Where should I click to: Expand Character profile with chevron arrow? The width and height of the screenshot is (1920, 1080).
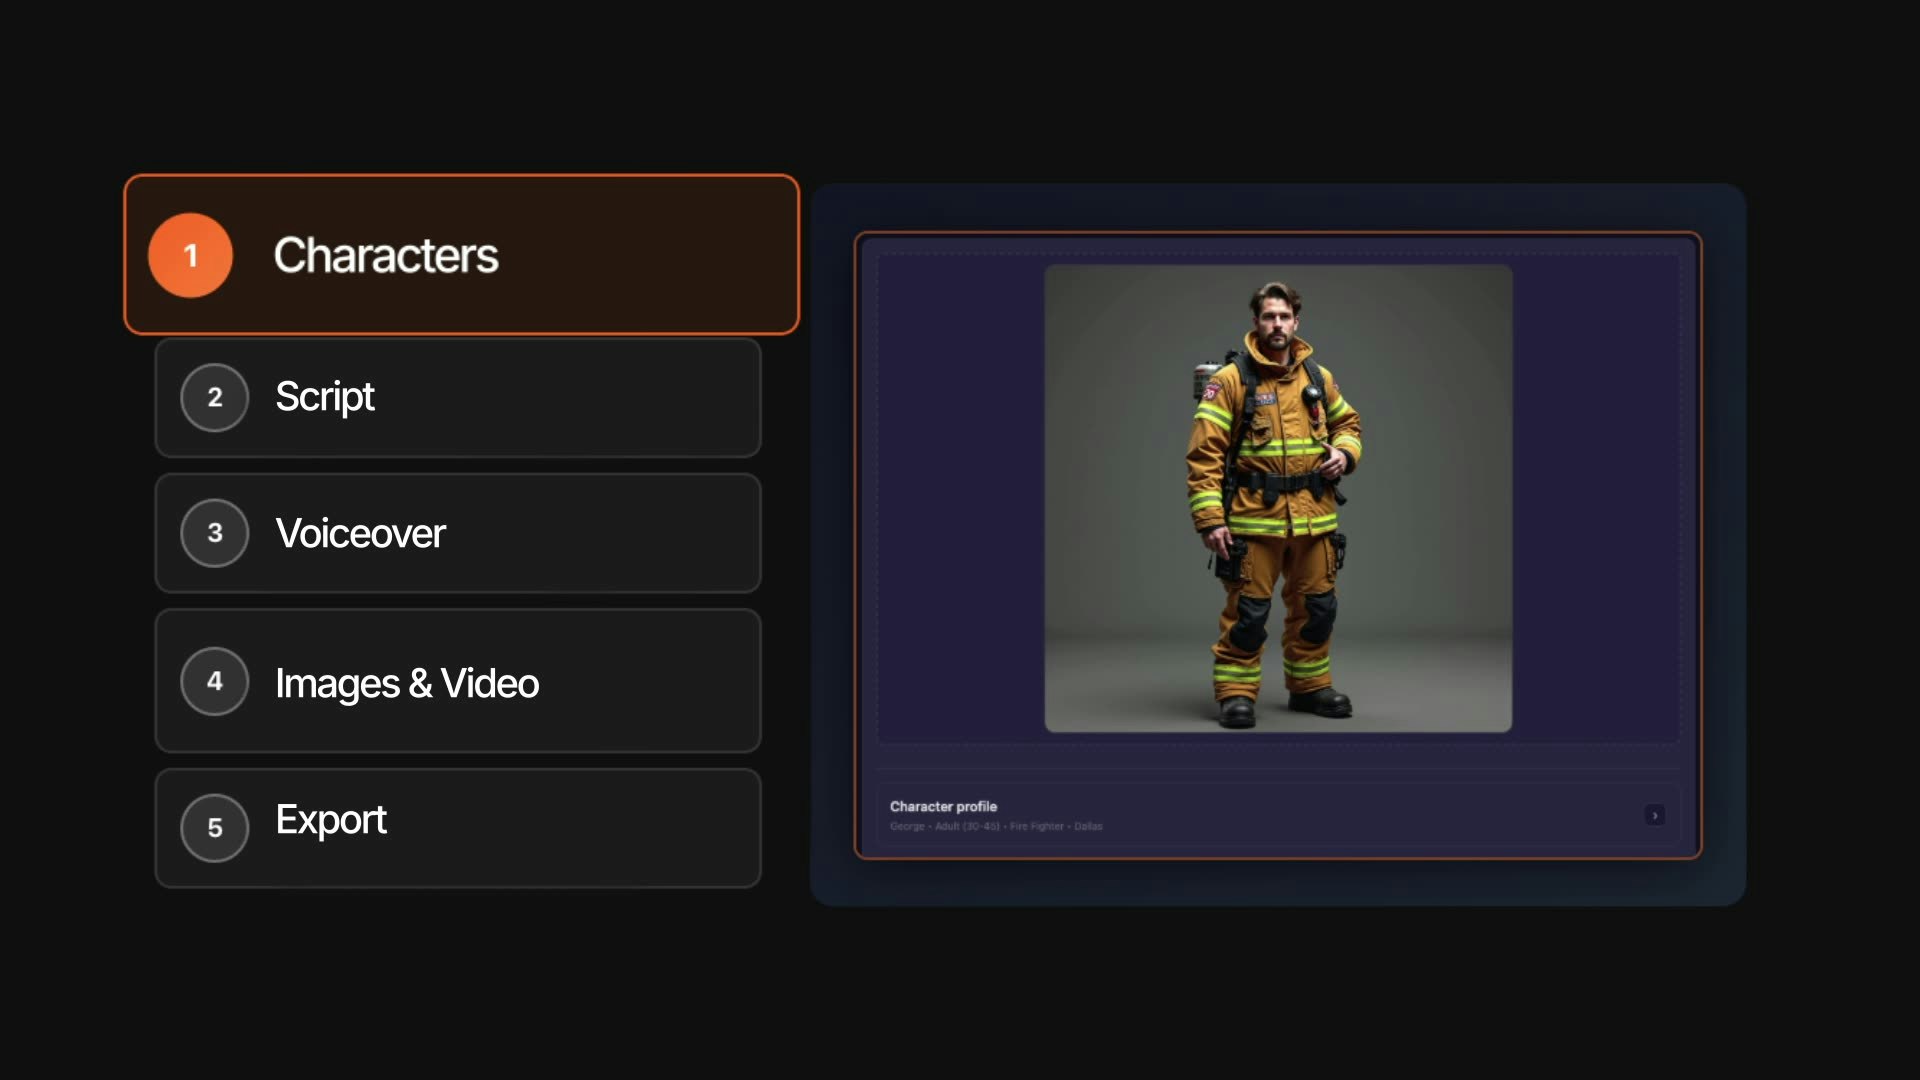click(1655, 815)
